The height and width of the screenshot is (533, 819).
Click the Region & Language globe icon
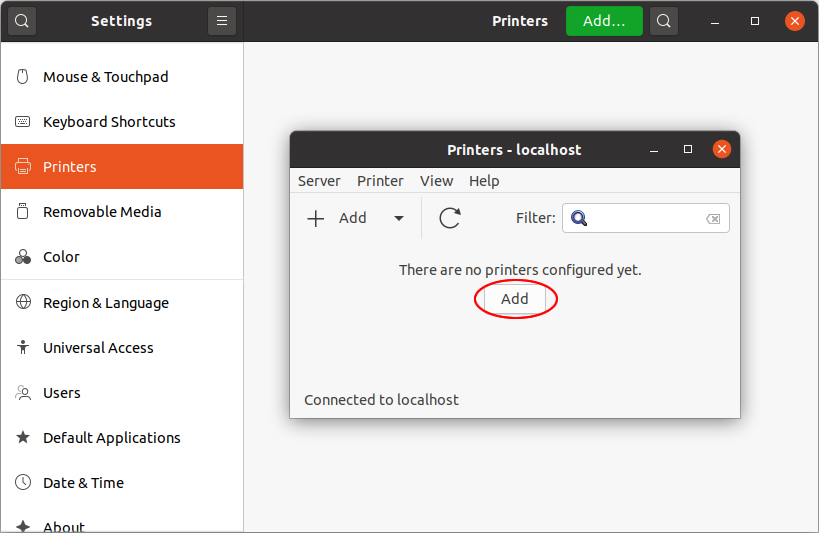click(23, 302)
